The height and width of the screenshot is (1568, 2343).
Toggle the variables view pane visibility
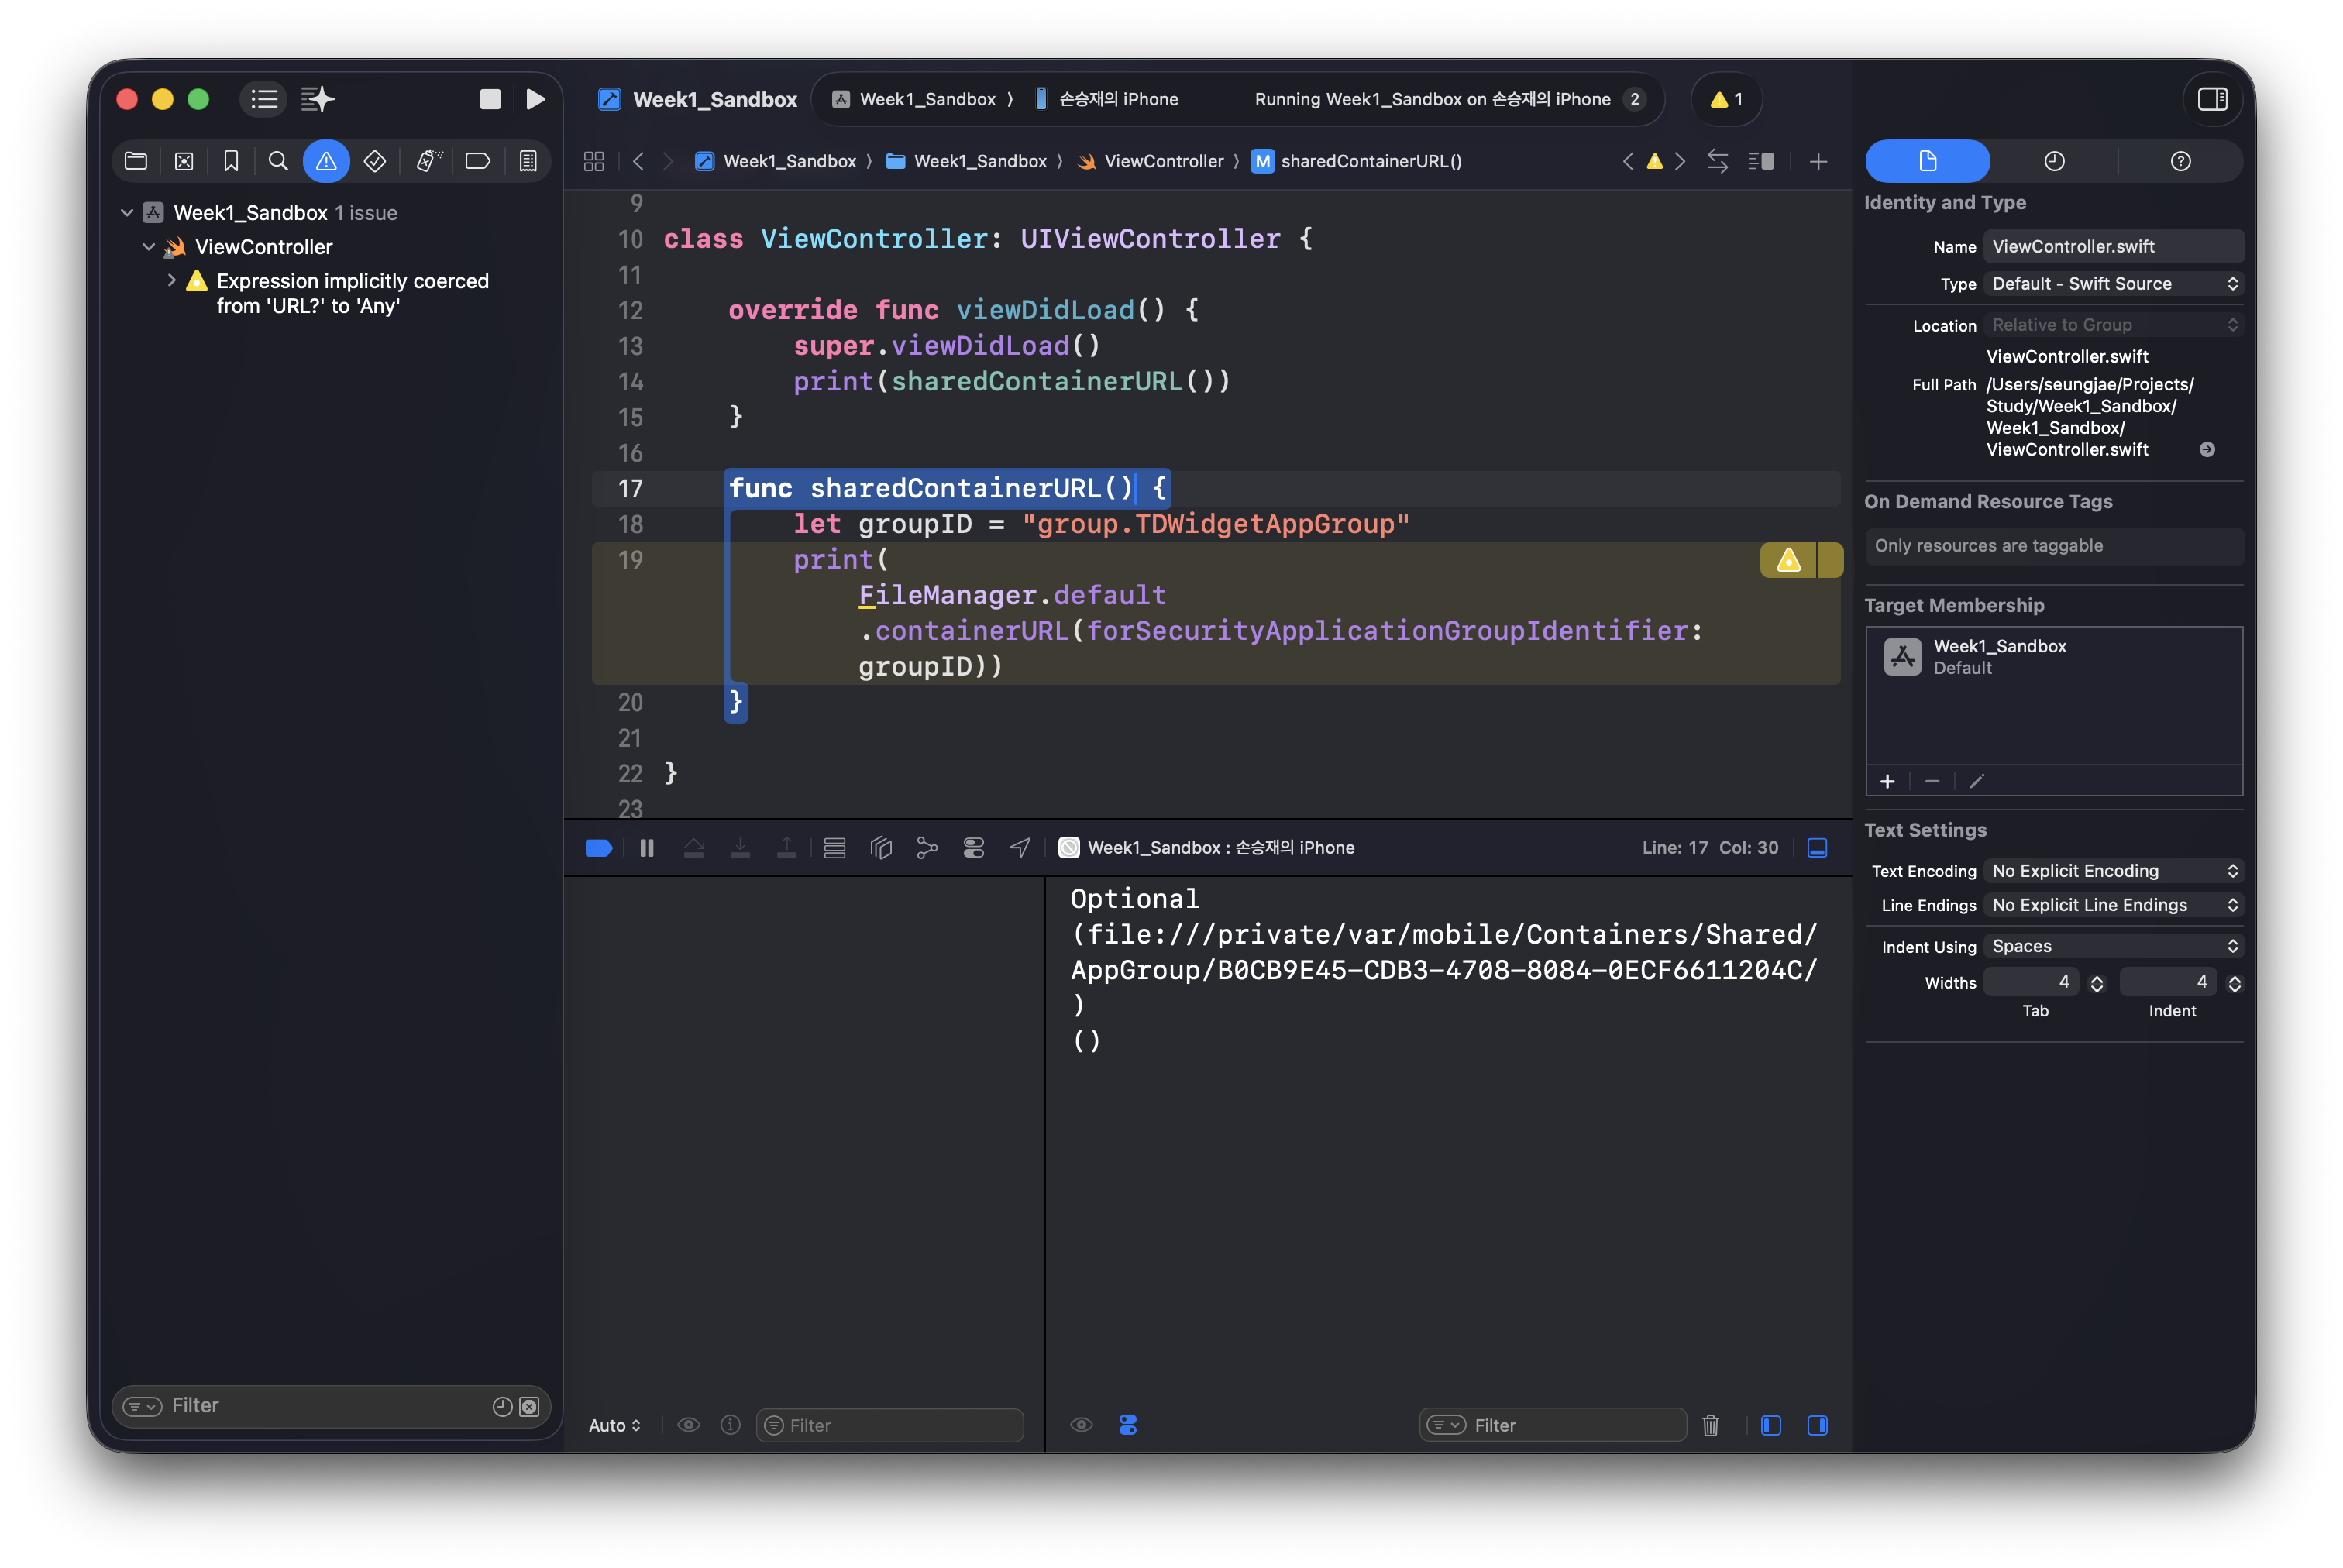1771,1425
